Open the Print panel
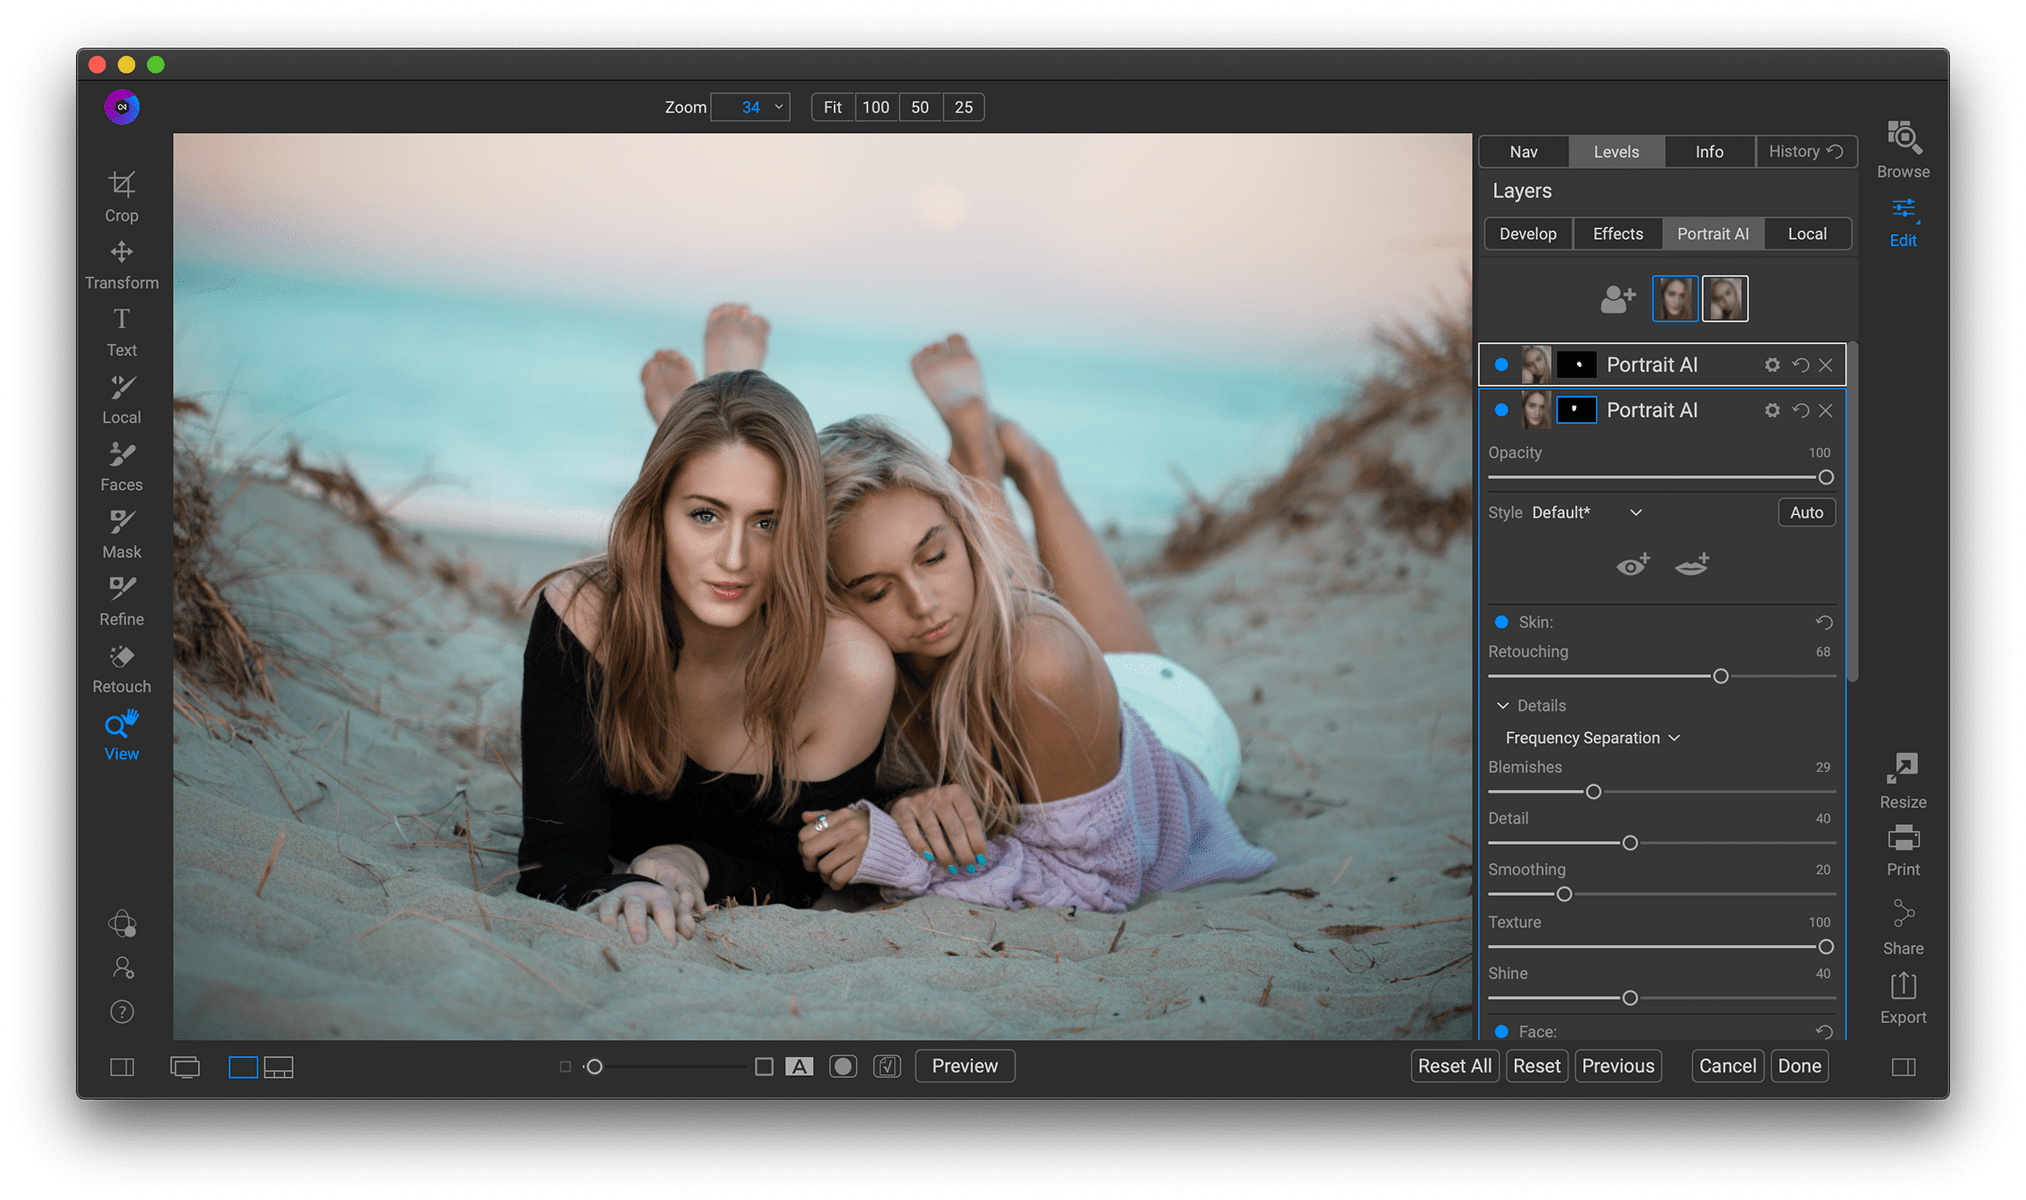This screenshot has height=1200, width=2026. coord(1901,847)
